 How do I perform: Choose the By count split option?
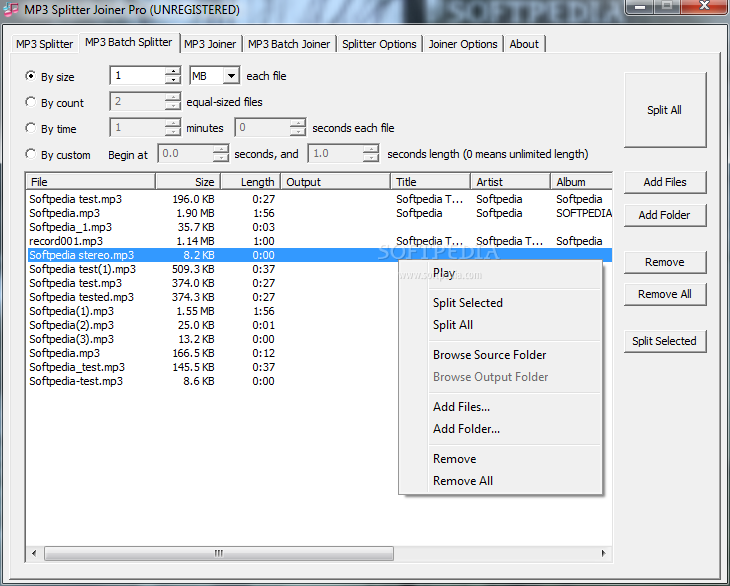coord(31,102)
